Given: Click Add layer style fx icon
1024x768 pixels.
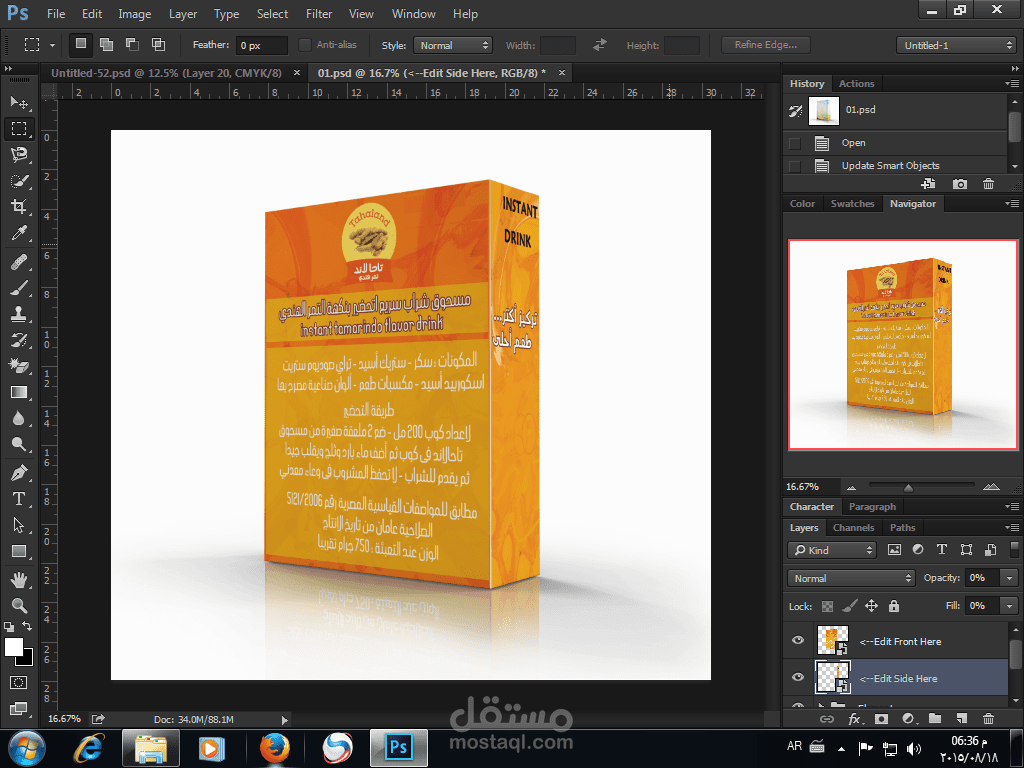Looking at the screenshot, I should tap(854, 719).
